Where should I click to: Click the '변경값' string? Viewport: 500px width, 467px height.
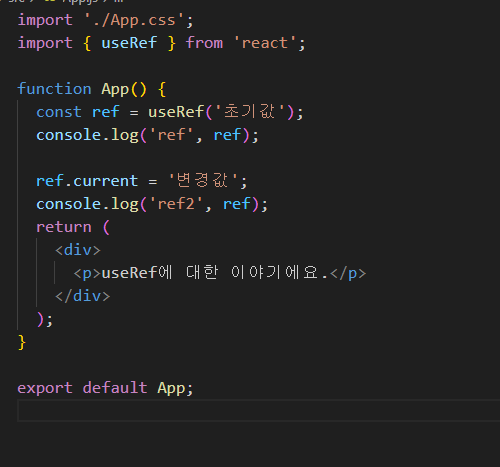pyautogui.click(x=203, y=181)
